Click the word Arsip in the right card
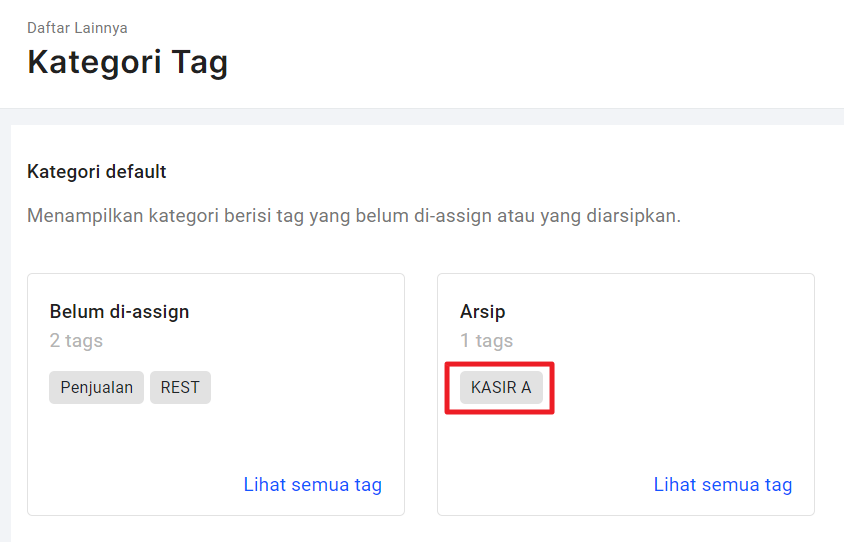This screenshot has width=844, height=542. pos(482,312)
